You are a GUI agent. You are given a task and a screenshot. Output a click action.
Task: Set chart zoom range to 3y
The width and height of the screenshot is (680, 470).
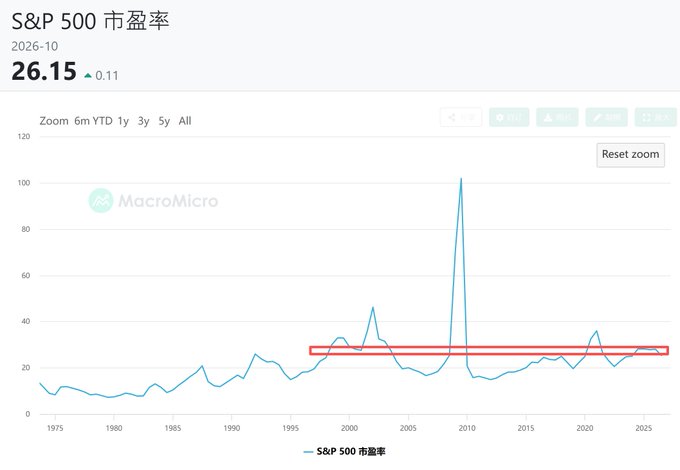(x=144, y=121)
